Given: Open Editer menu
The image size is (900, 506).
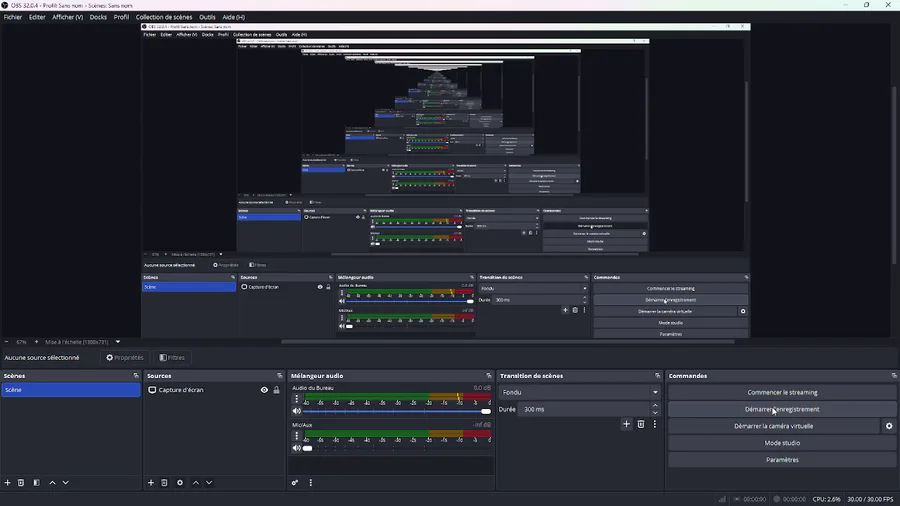Looking at the screenshot, I should tap(37, 17).
